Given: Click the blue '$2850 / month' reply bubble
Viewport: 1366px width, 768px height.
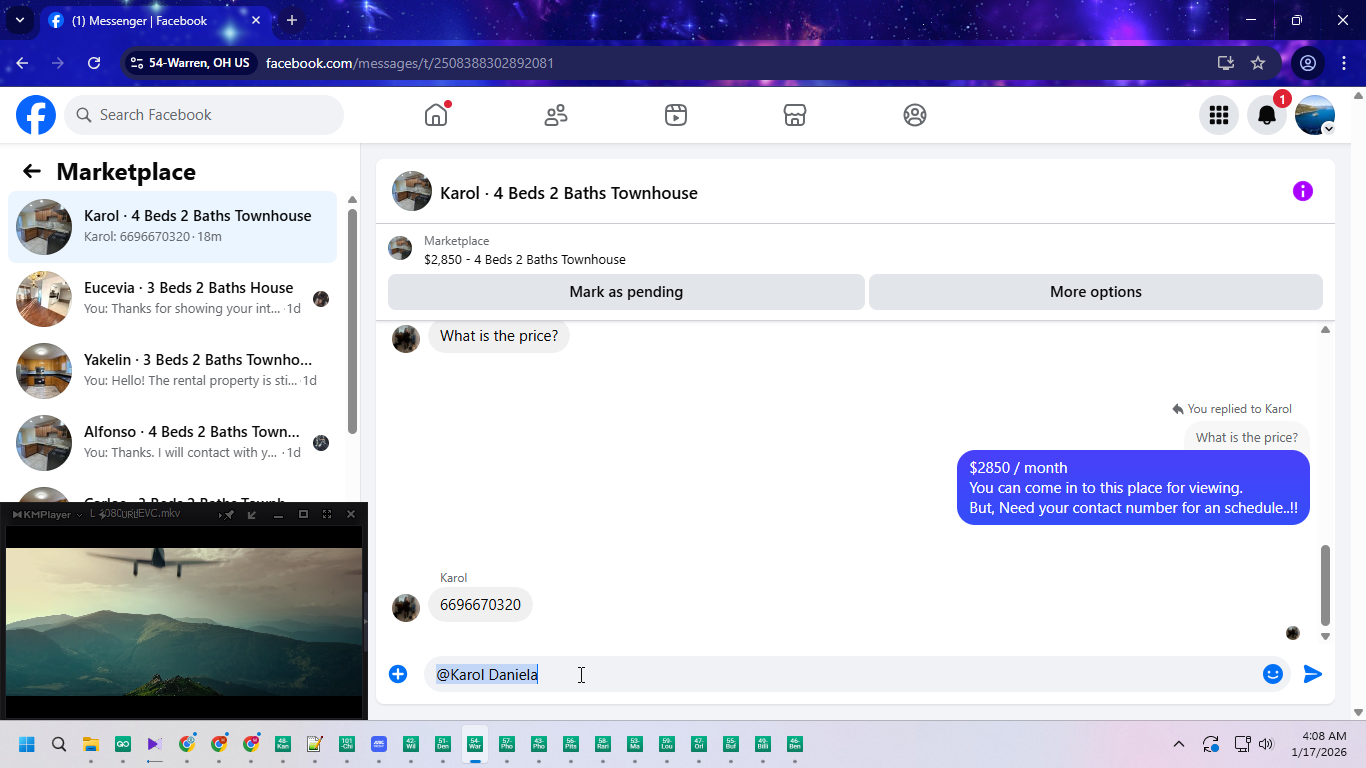Looking at the screenshot, I should click(x=1133, y=488).
